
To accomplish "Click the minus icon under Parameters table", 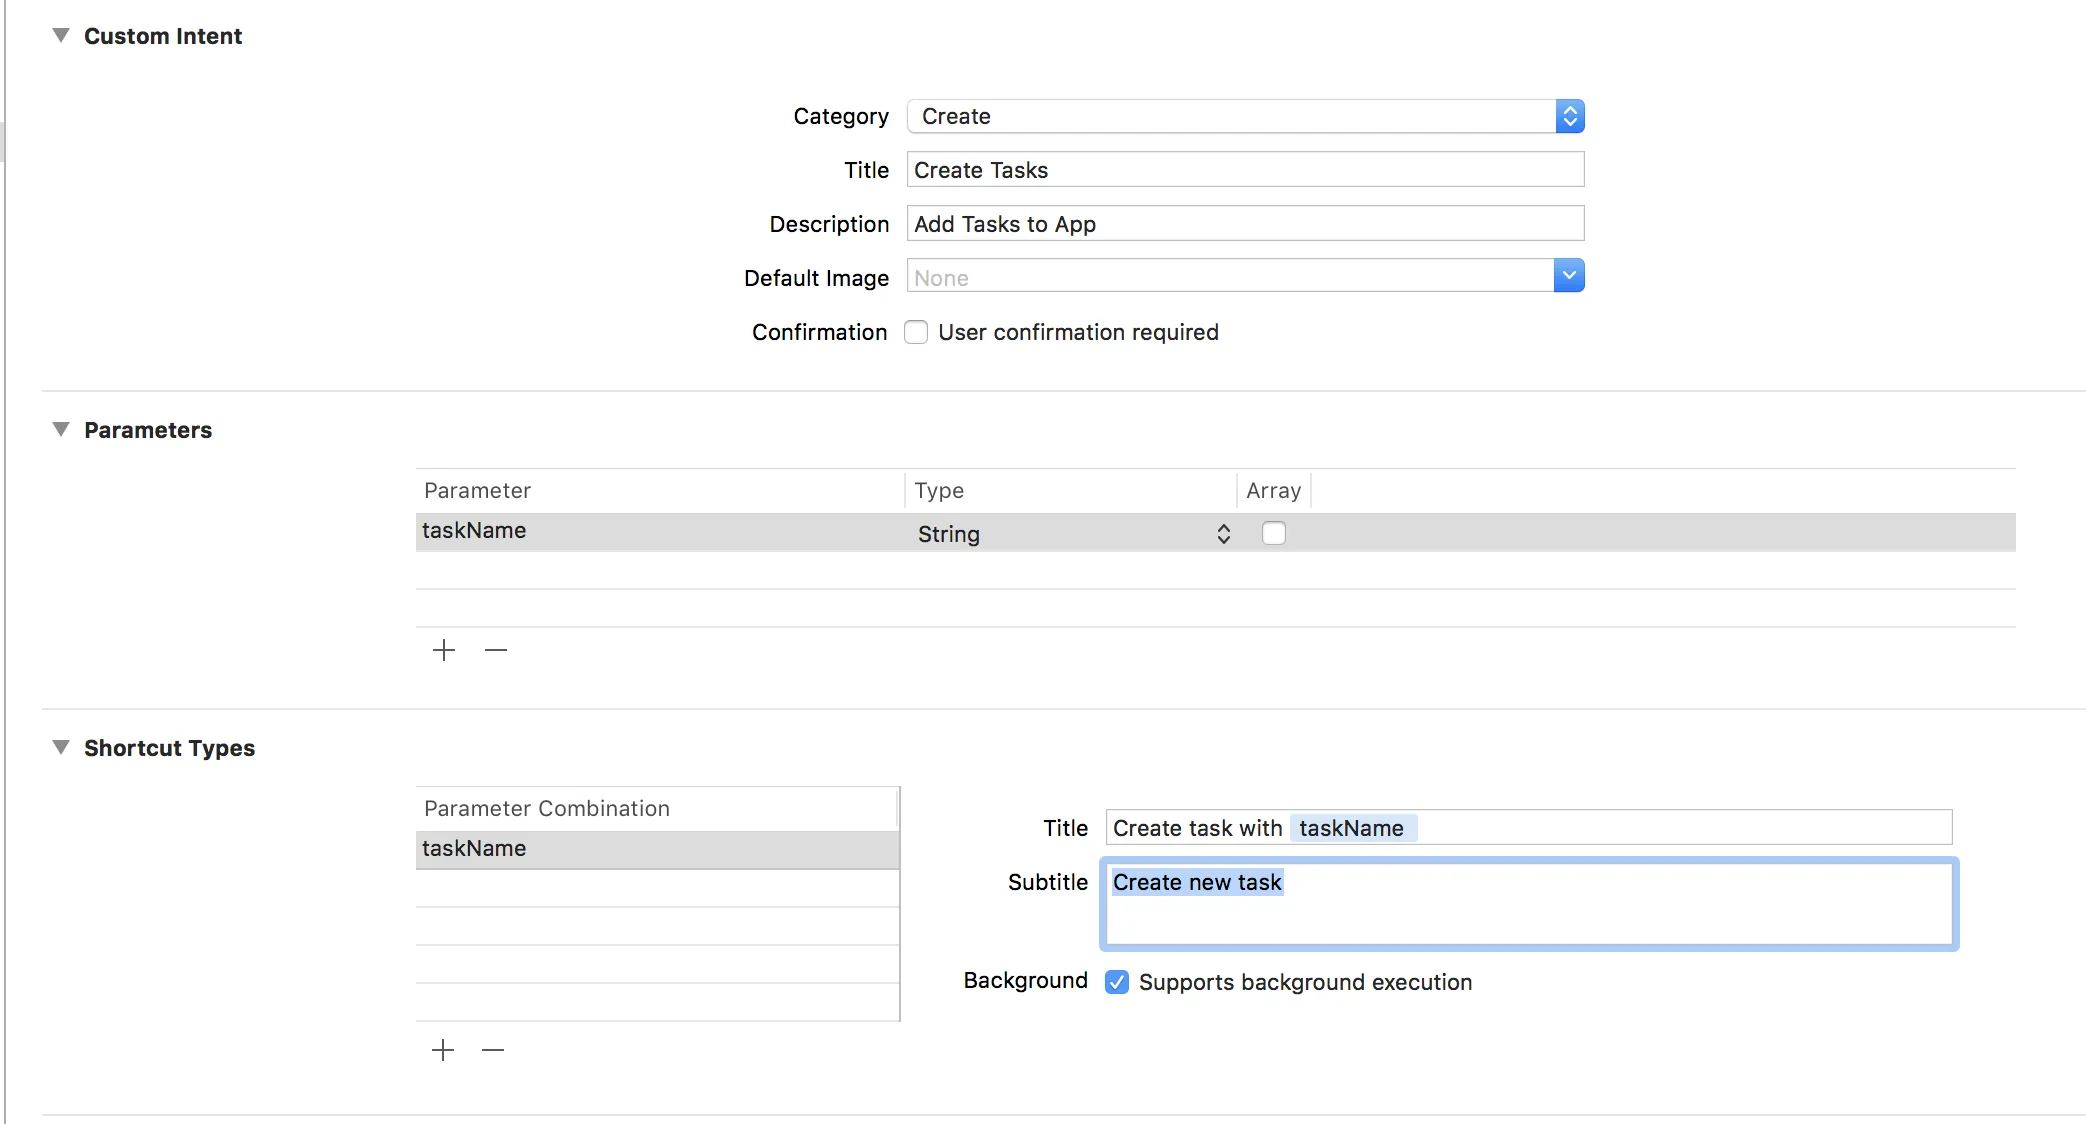I will 496,650.
